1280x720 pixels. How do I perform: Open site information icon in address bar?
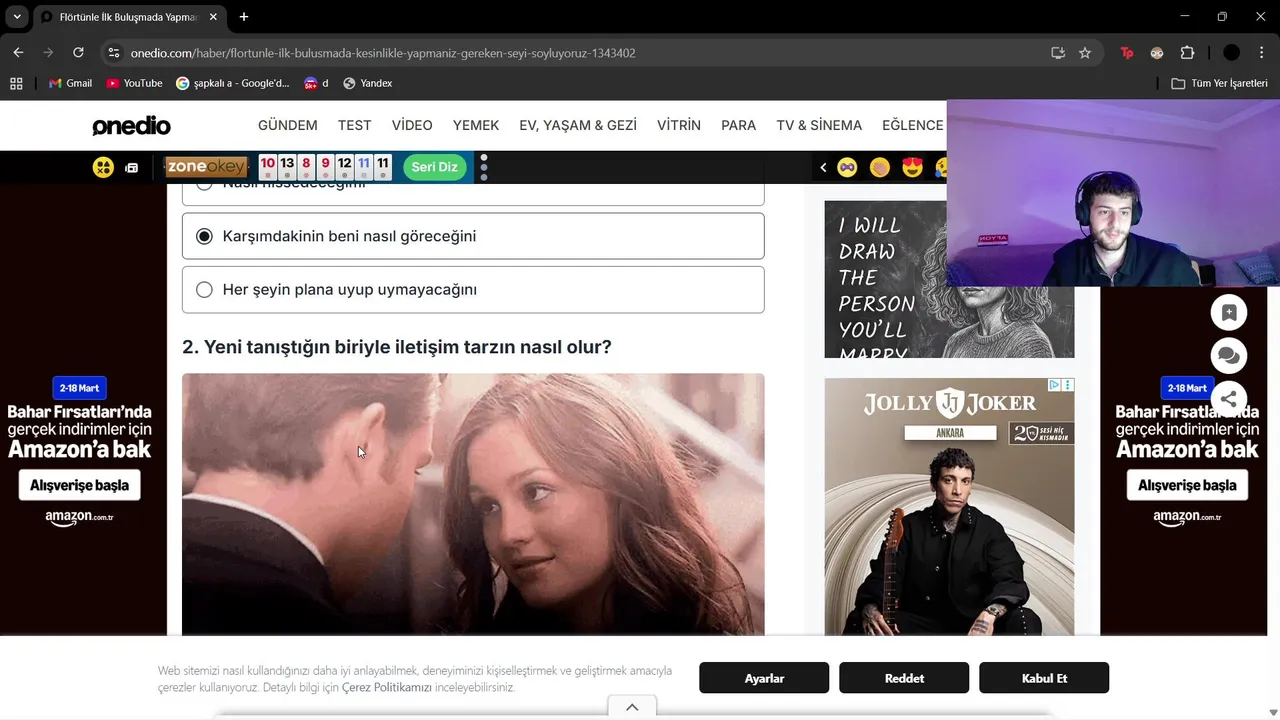[113, 53]
